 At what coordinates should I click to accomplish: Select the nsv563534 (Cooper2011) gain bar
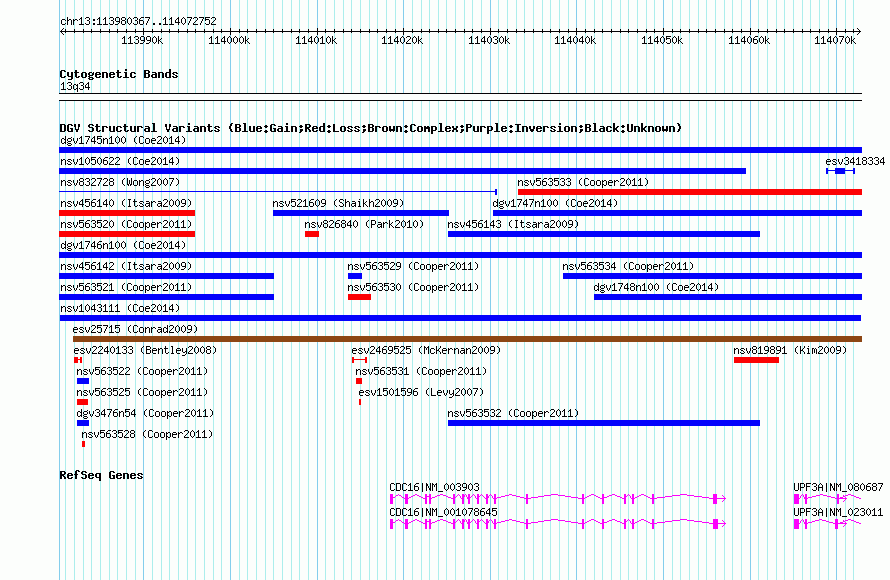(x=712, y=276)
